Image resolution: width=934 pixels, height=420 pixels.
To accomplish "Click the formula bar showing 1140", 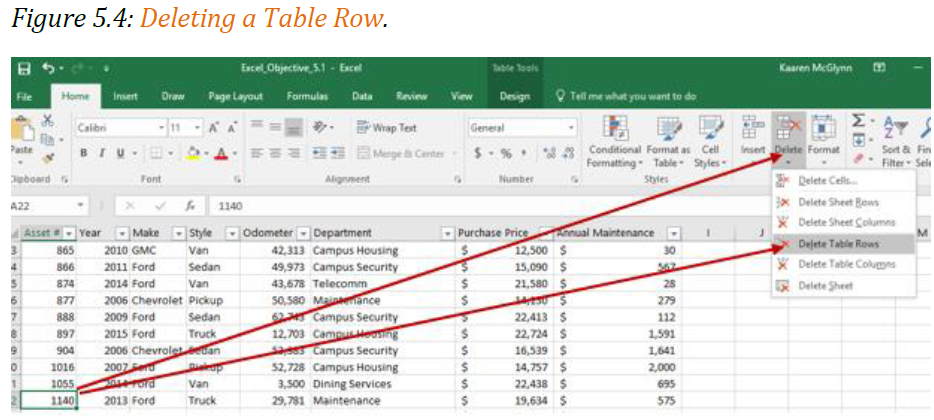I will (x=490, y=206).
